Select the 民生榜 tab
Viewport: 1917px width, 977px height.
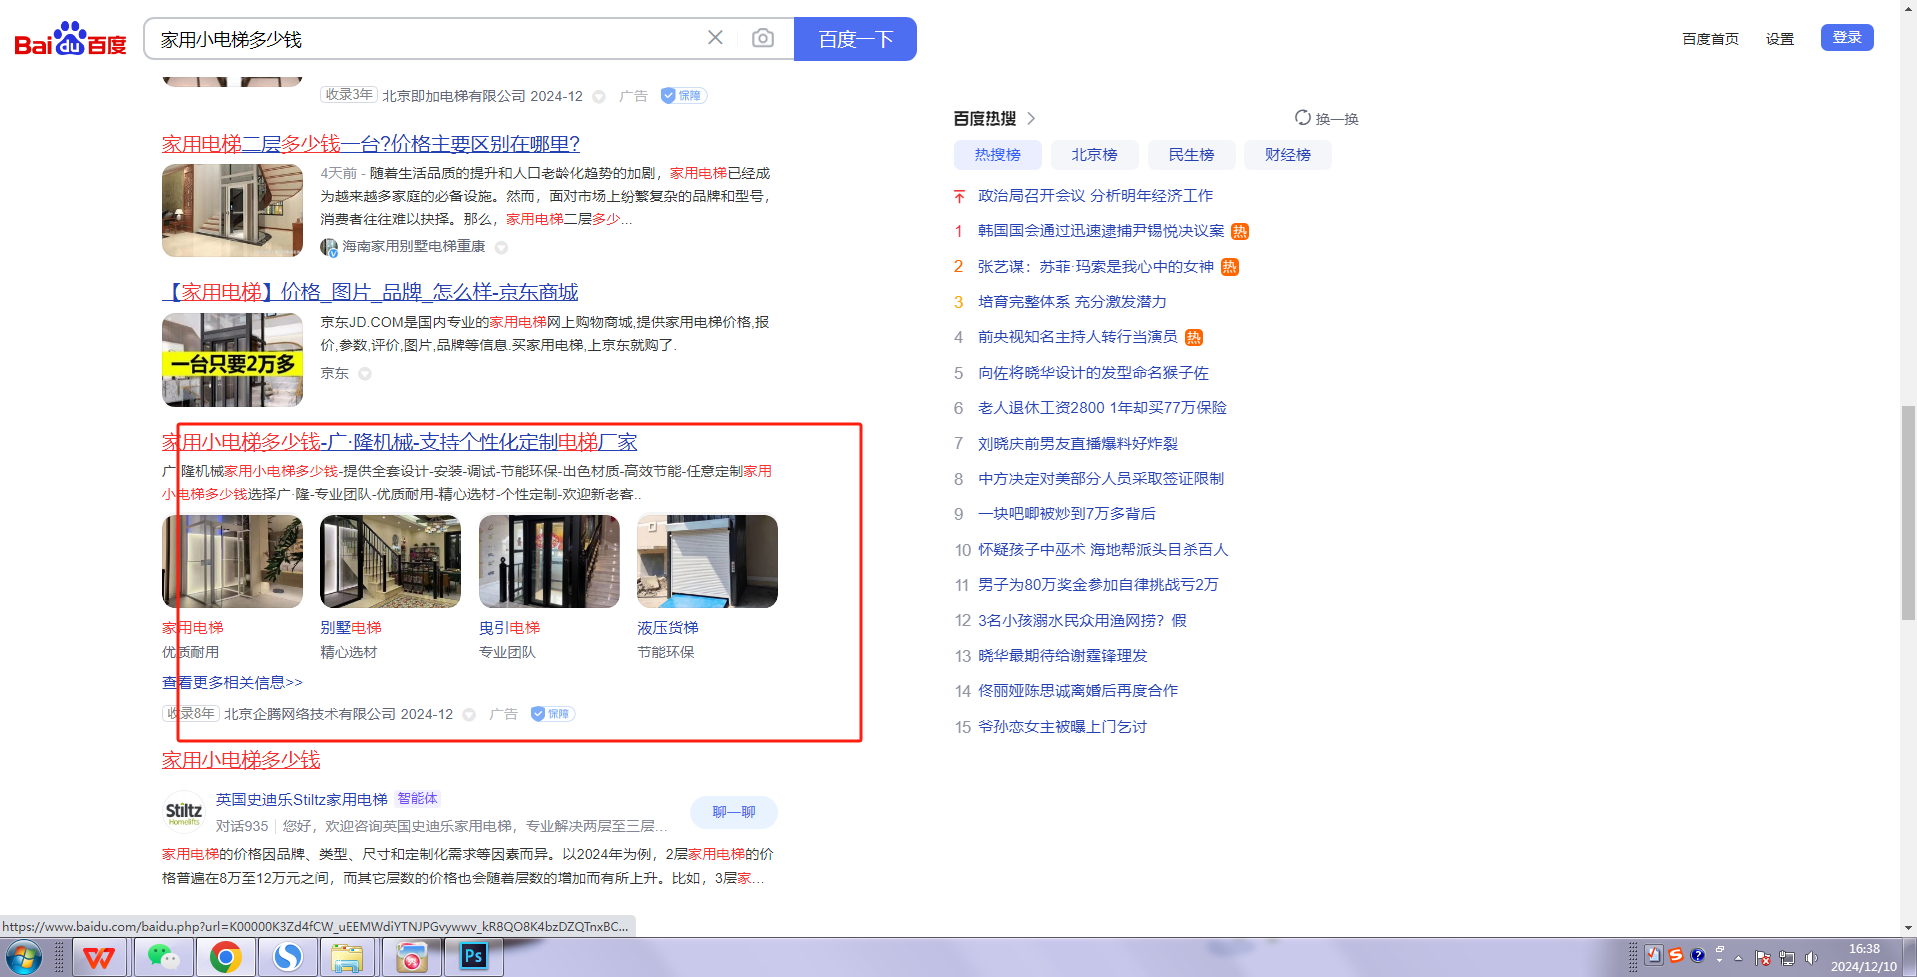coord(1191,155)
